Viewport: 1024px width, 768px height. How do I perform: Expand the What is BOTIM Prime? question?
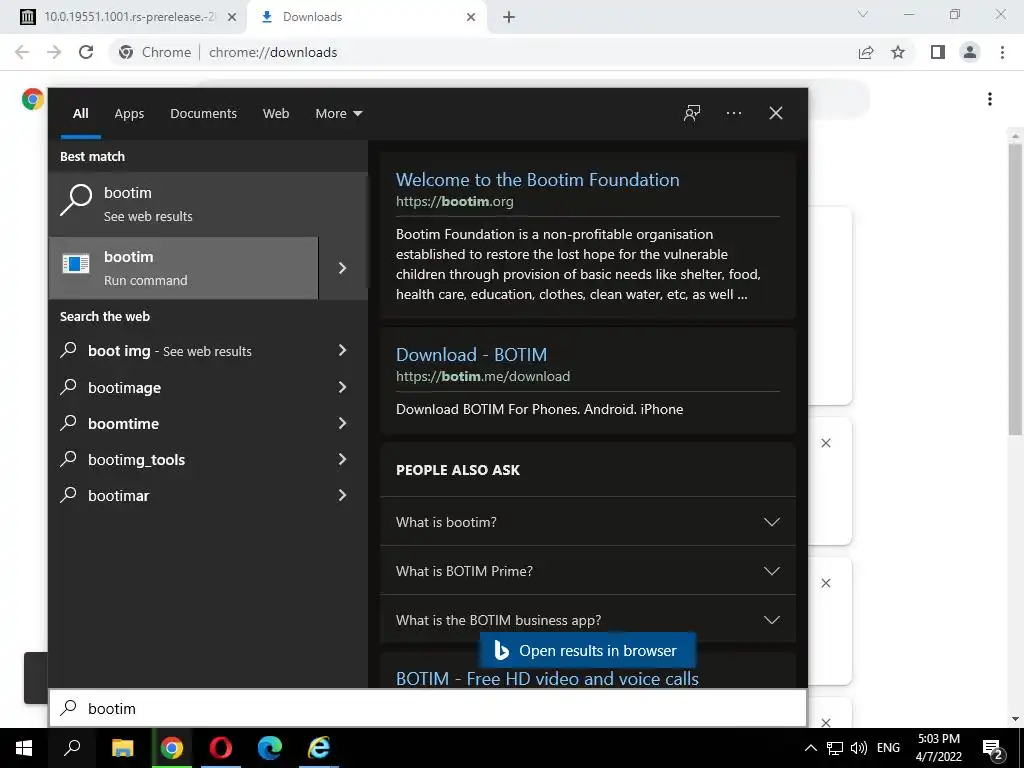pyautogui.click(x=588, y=571)
